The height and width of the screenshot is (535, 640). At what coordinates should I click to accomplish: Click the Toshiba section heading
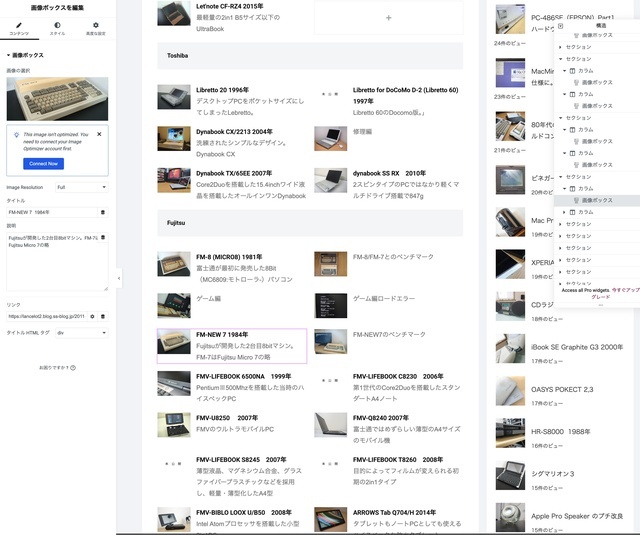[x=178, y=55]
